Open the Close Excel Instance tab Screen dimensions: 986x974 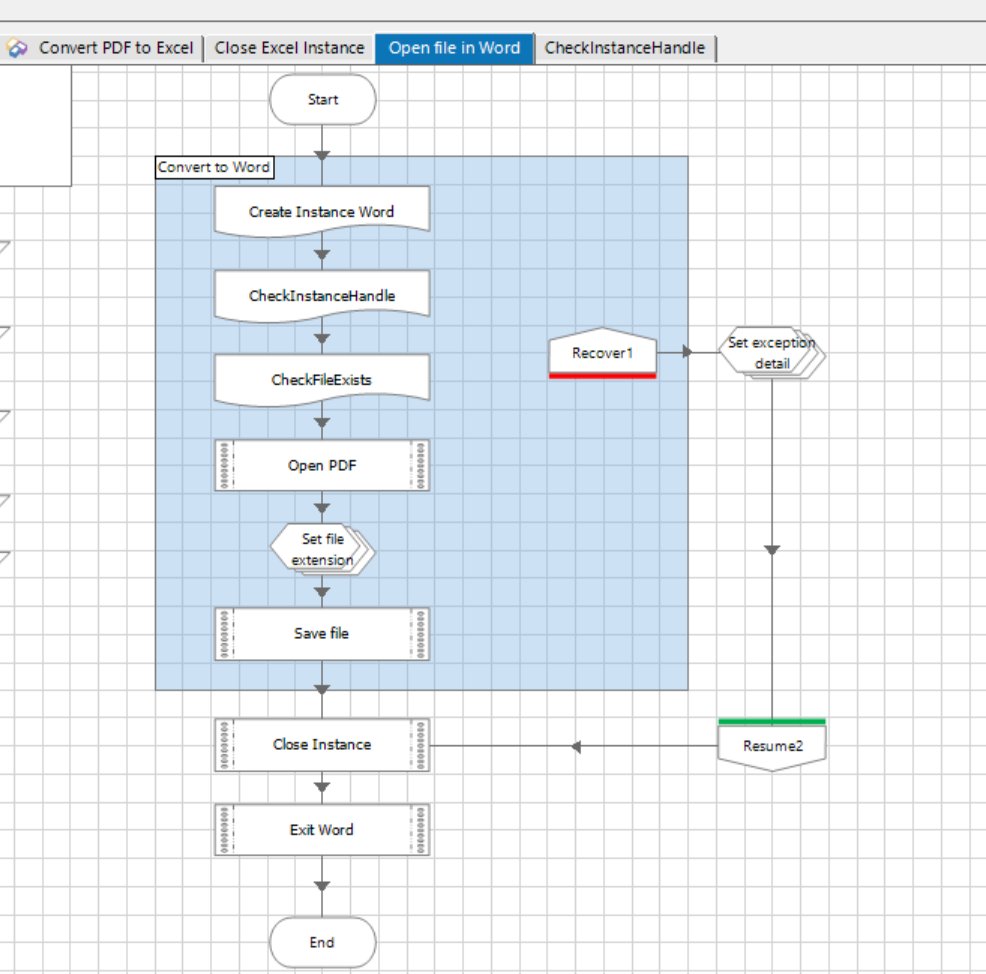289,48
